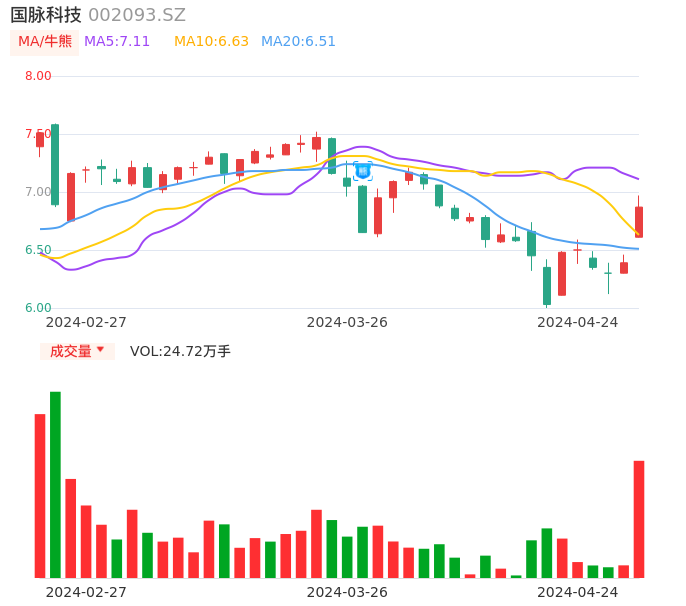This screenshot has width=686, height=606.
Task: Click the stock code 002093.SZ
Action: (x=137, y=15)
